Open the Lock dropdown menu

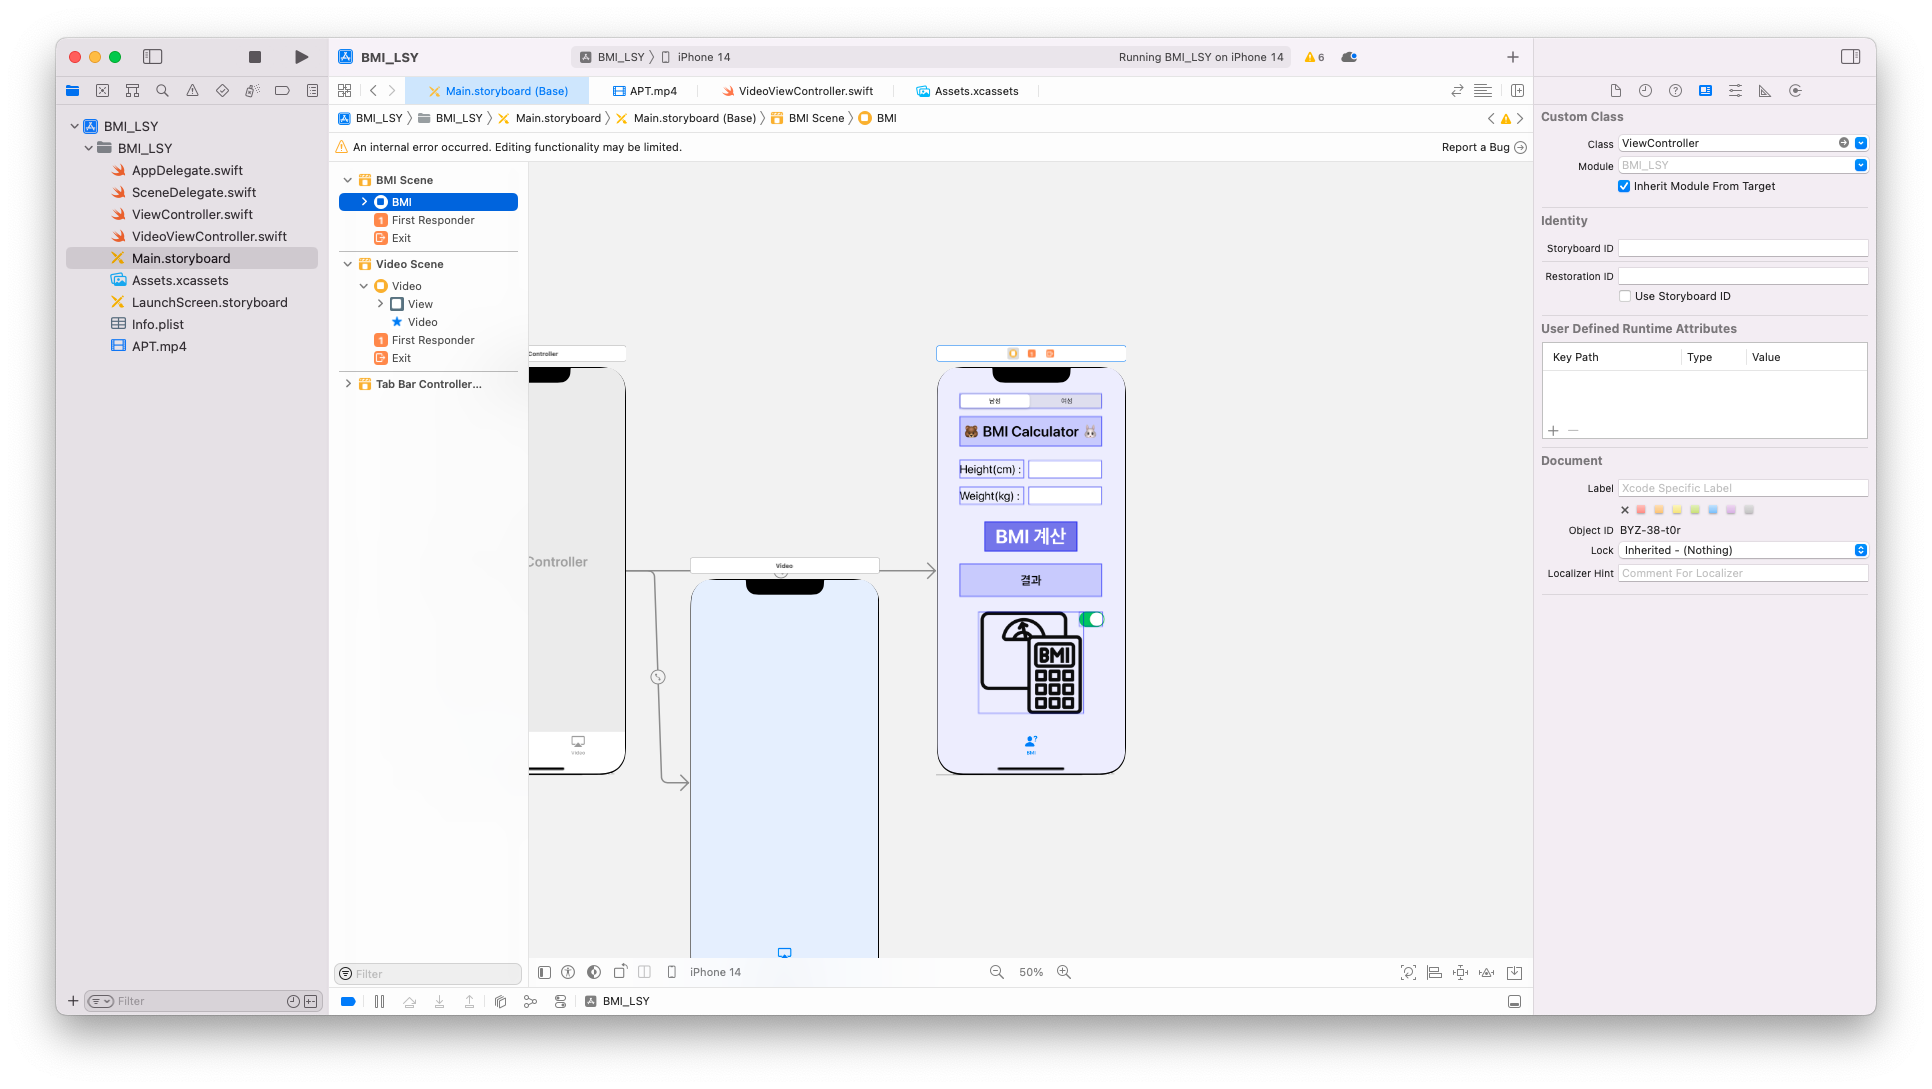click(1742, 550)
